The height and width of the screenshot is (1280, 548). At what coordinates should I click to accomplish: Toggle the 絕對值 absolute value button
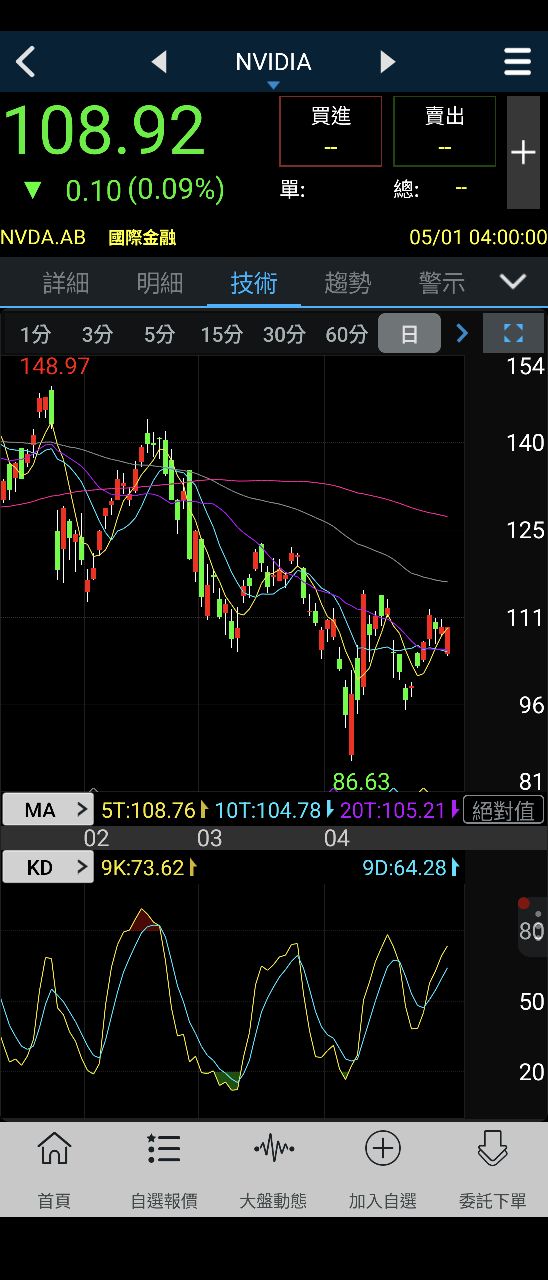coord(504,810)
